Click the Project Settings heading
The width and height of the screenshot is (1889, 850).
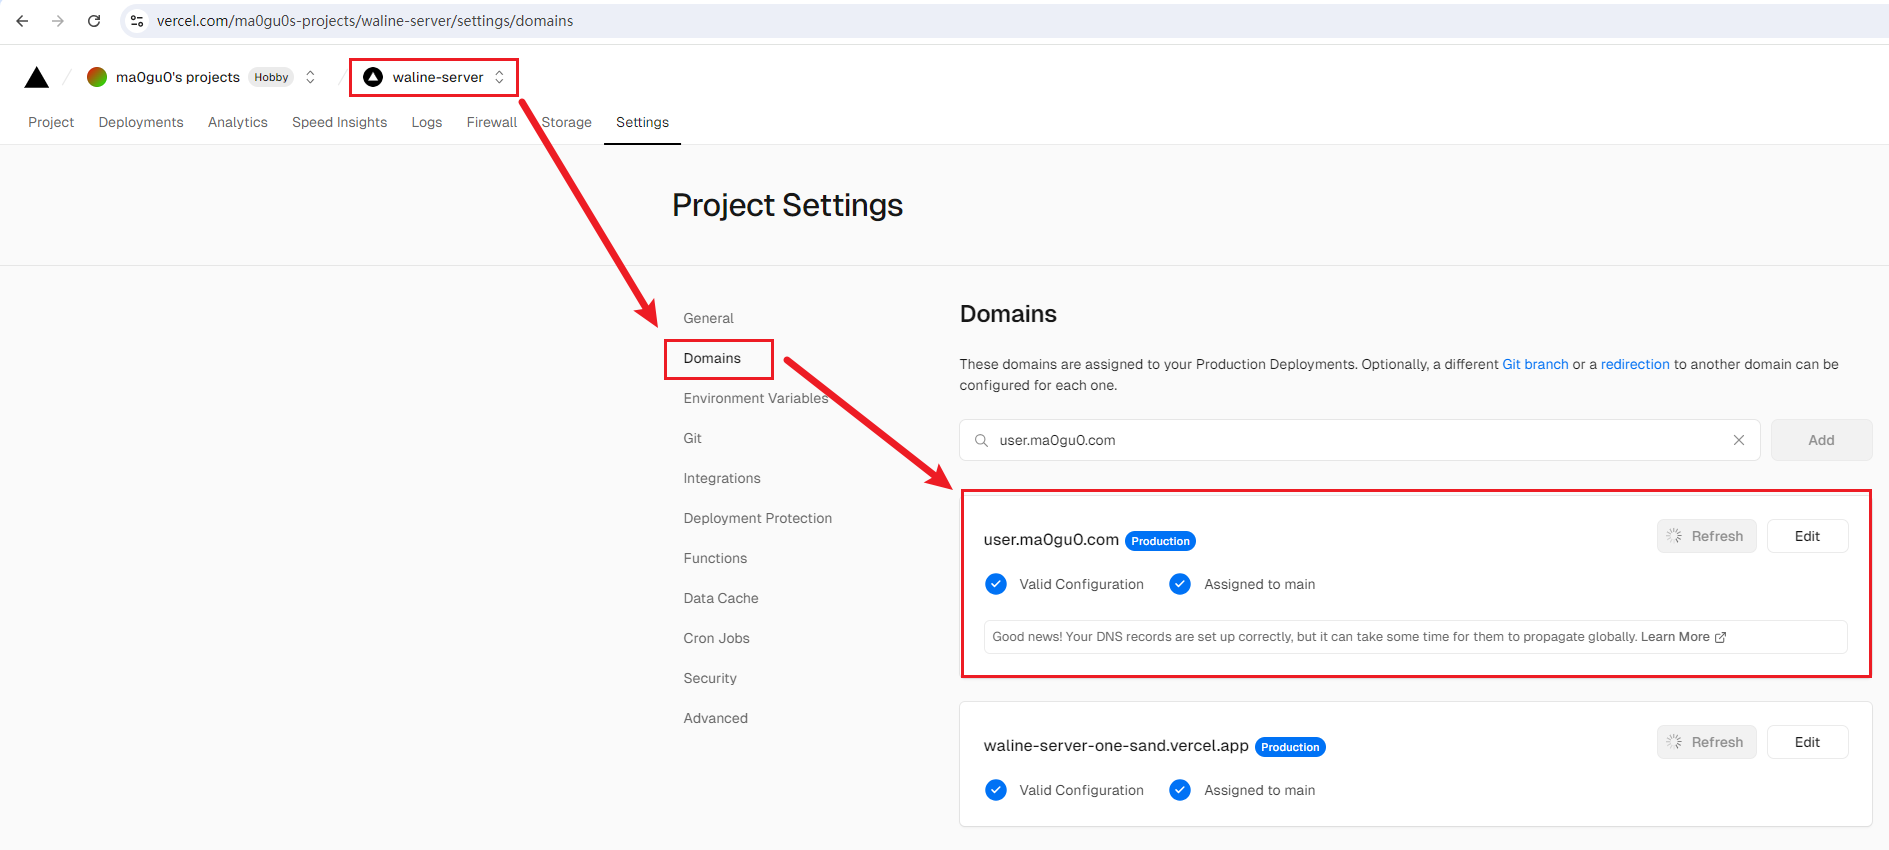787,205
